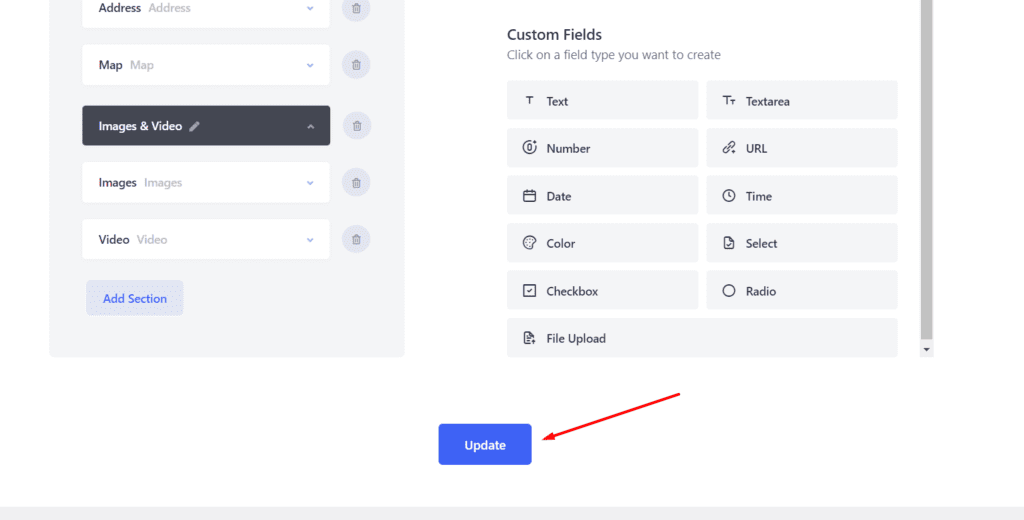This screenshot has height=520, width=1024.
Task: Delete the Video field using trash icon
Action: coord(356,240)
